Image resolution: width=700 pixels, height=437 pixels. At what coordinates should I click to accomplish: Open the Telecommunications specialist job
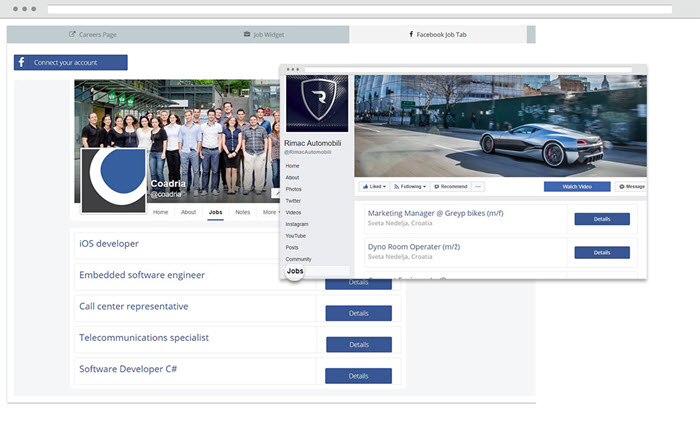point(144,337)
